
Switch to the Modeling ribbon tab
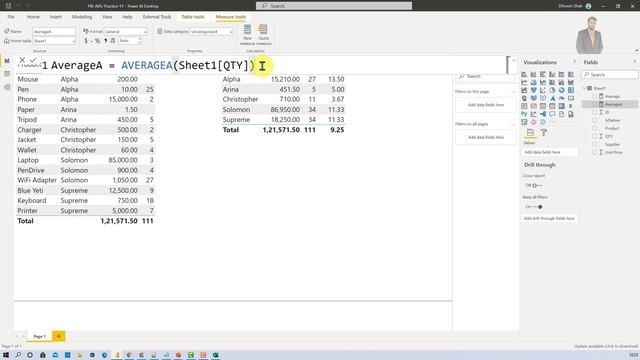82,17
